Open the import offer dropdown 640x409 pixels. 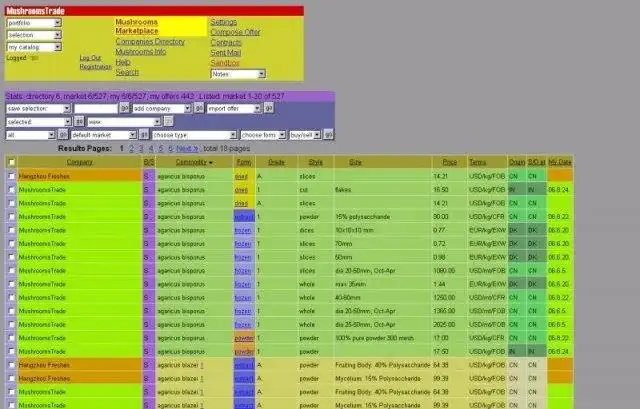pyautogui.click(x=234, y=109)
